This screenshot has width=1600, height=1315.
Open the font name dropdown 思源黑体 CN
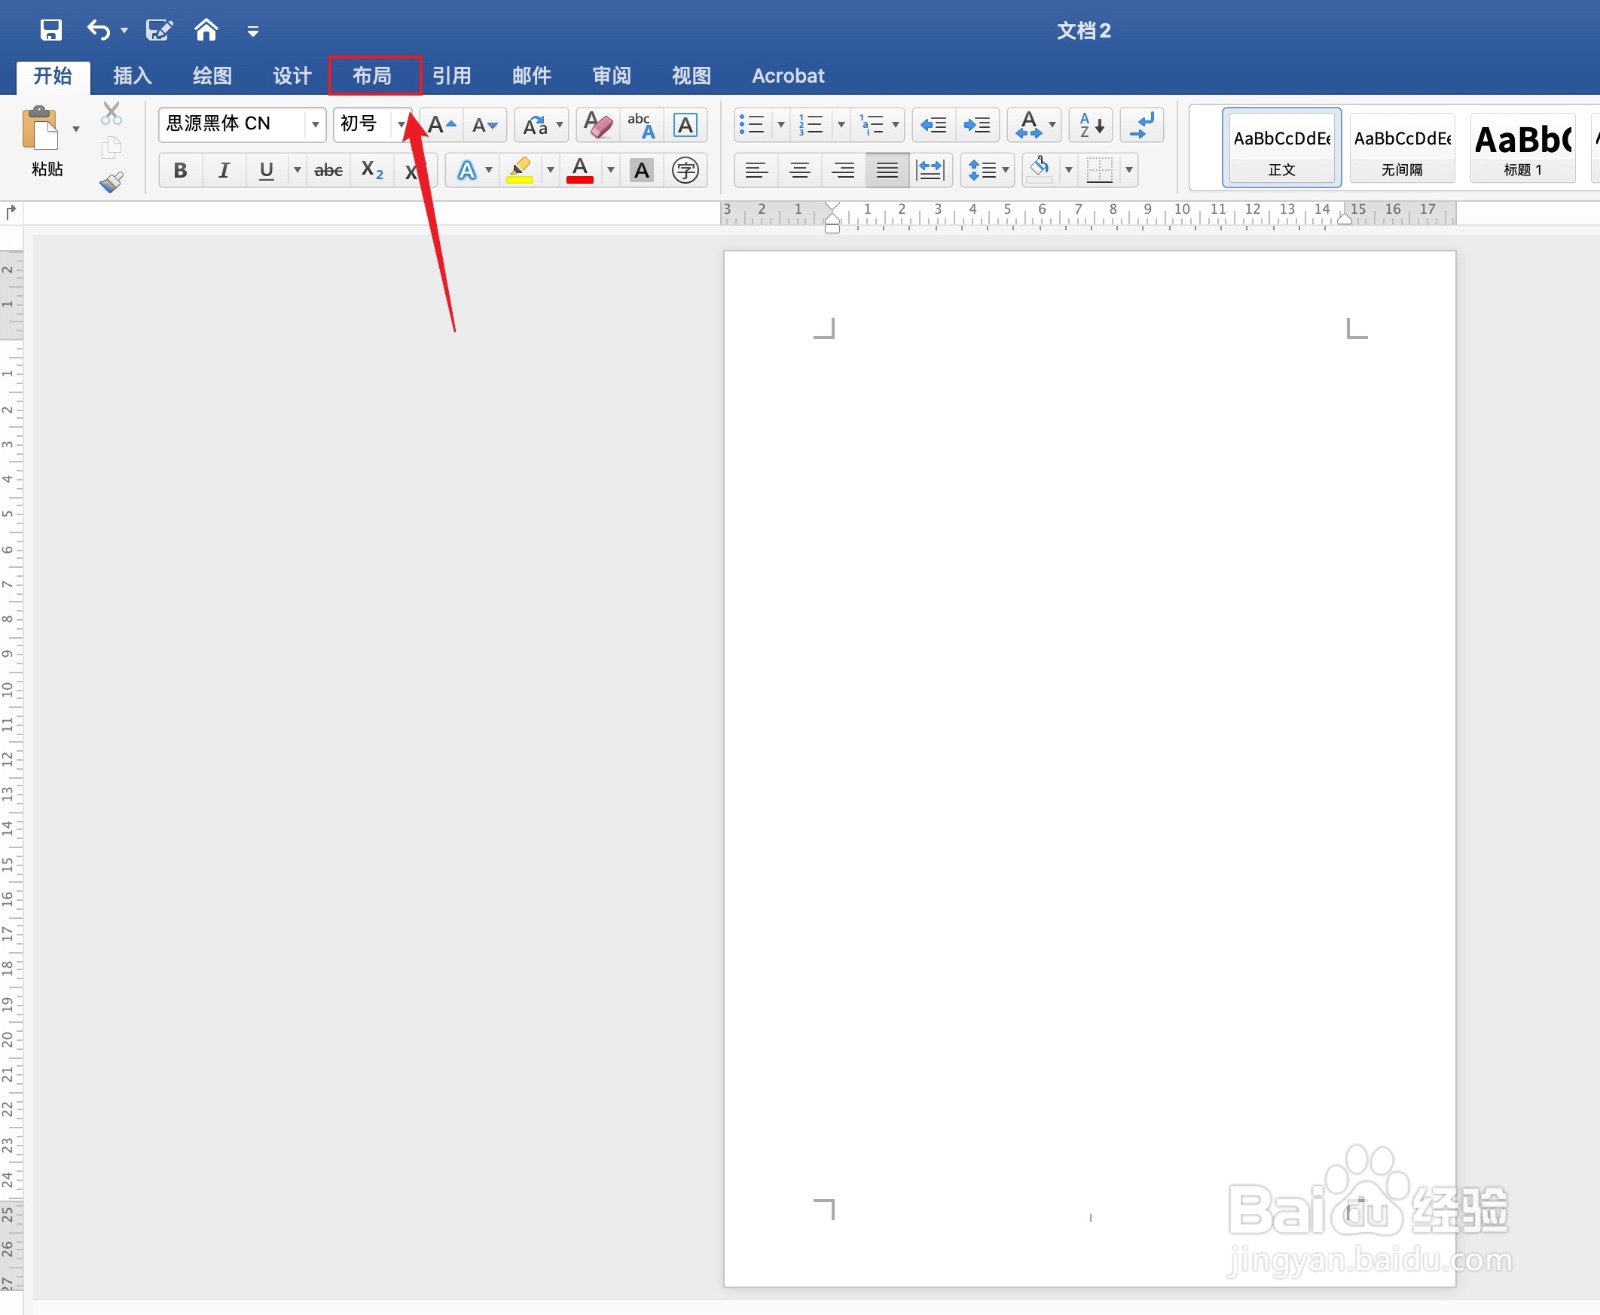pos(315,124)
